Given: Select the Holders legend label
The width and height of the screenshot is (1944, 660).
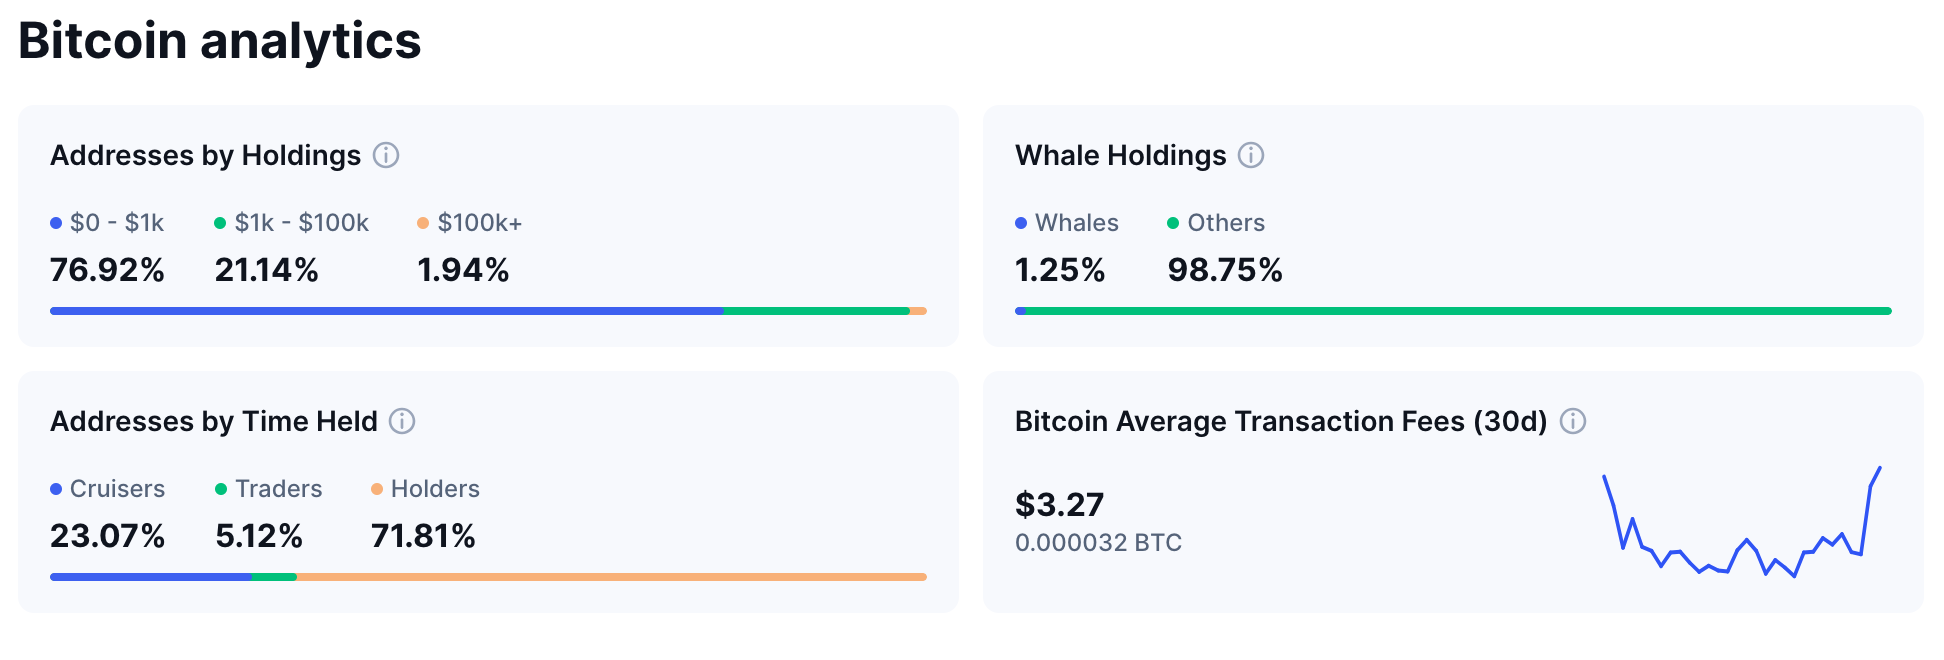Looking at the screenshot, I should (x=435, y=489).
